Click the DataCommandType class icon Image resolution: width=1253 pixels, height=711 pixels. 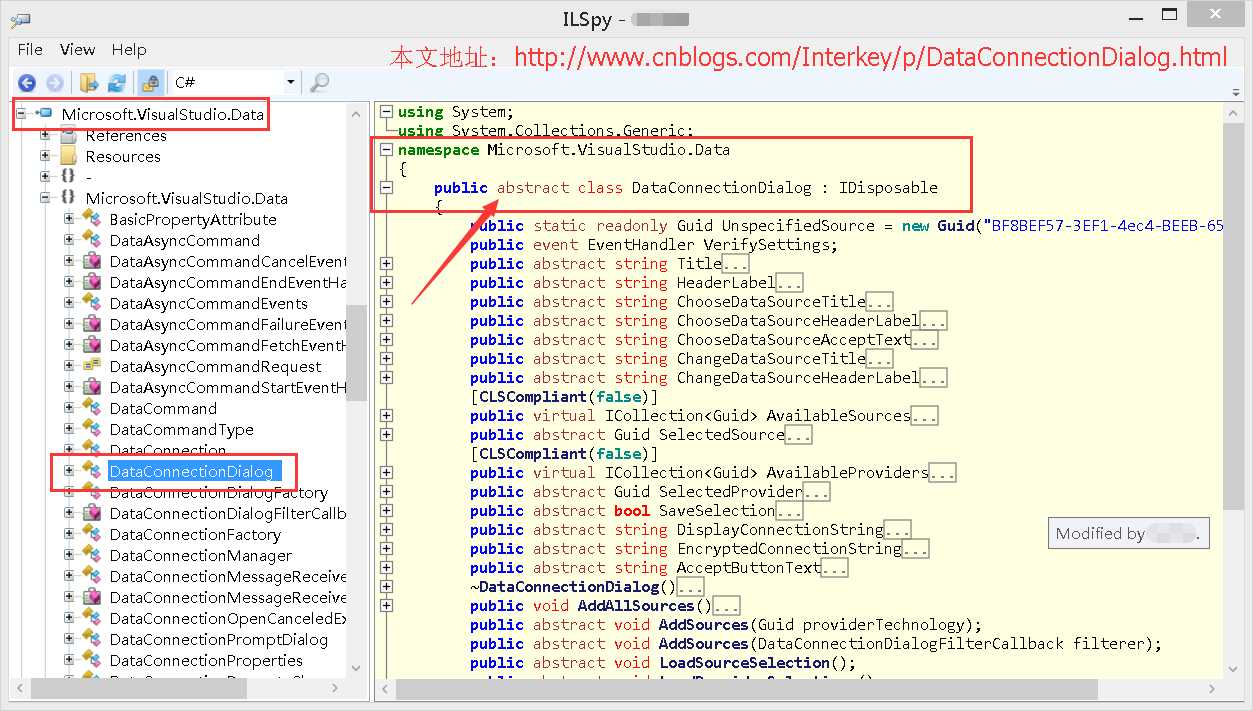[x=92, y=429]
